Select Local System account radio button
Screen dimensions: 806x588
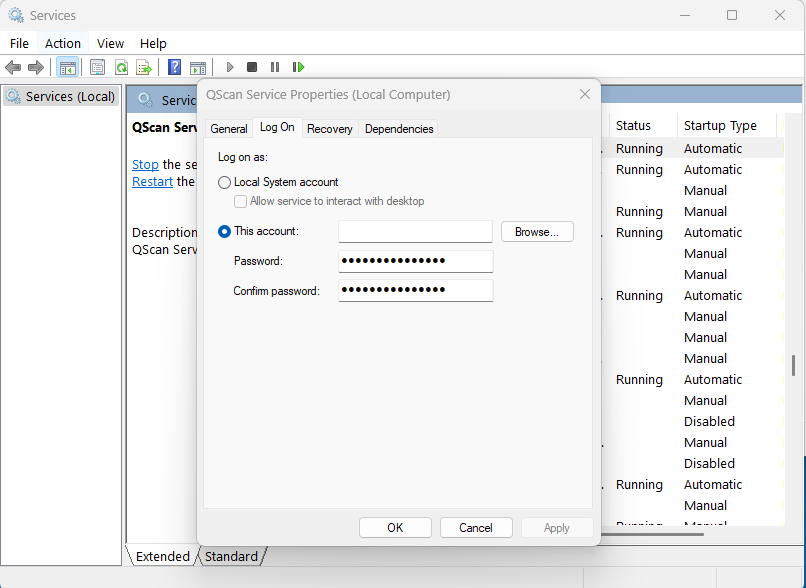[x=224, y=182]
